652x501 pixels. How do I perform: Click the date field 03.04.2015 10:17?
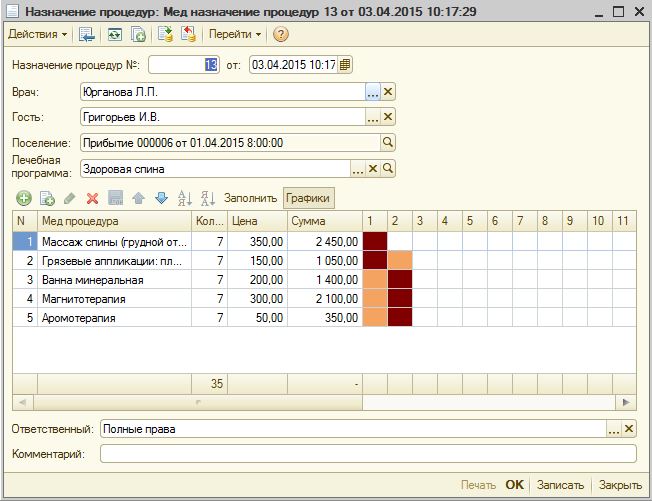(x=294, y=65)
